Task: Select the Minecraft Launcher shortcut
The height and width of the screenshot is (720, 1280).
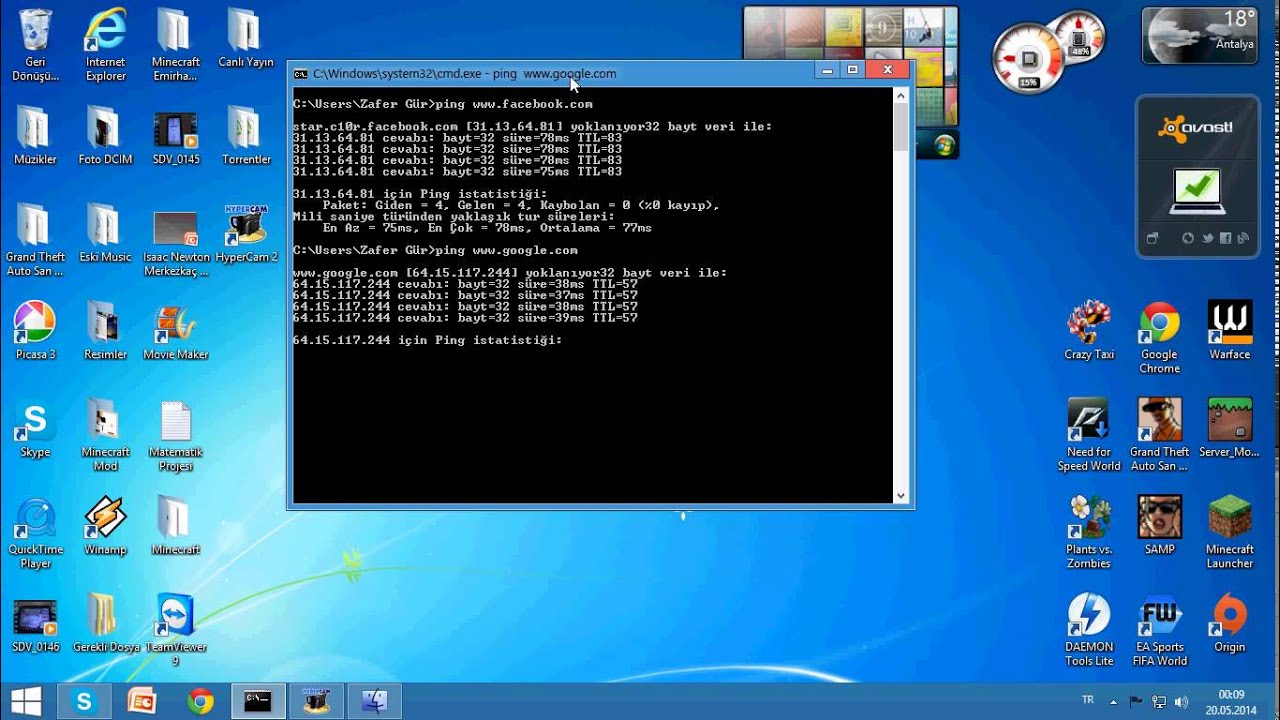Action: pyautogui.click(x=1229, y=532)
